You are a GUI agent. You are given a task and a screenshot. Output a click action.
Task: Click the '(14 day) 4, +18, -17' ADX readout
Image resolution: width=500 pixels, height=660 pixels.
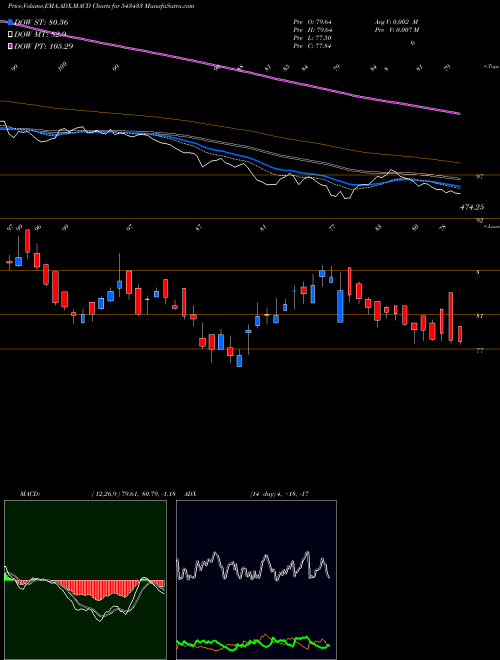coord(279,494)
